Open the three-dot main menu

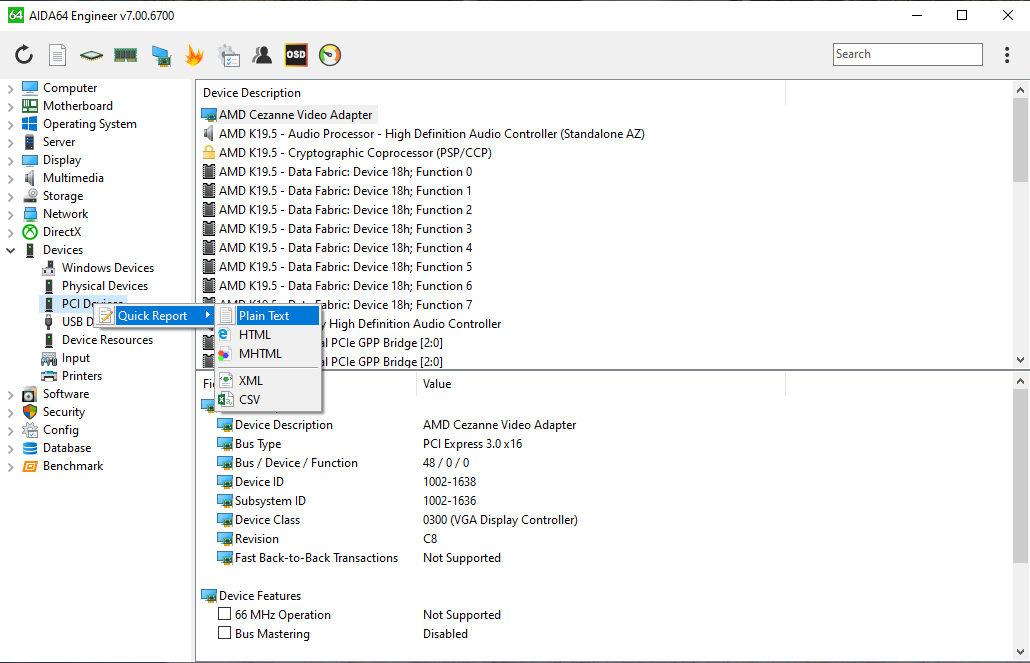coord(1007,55)
